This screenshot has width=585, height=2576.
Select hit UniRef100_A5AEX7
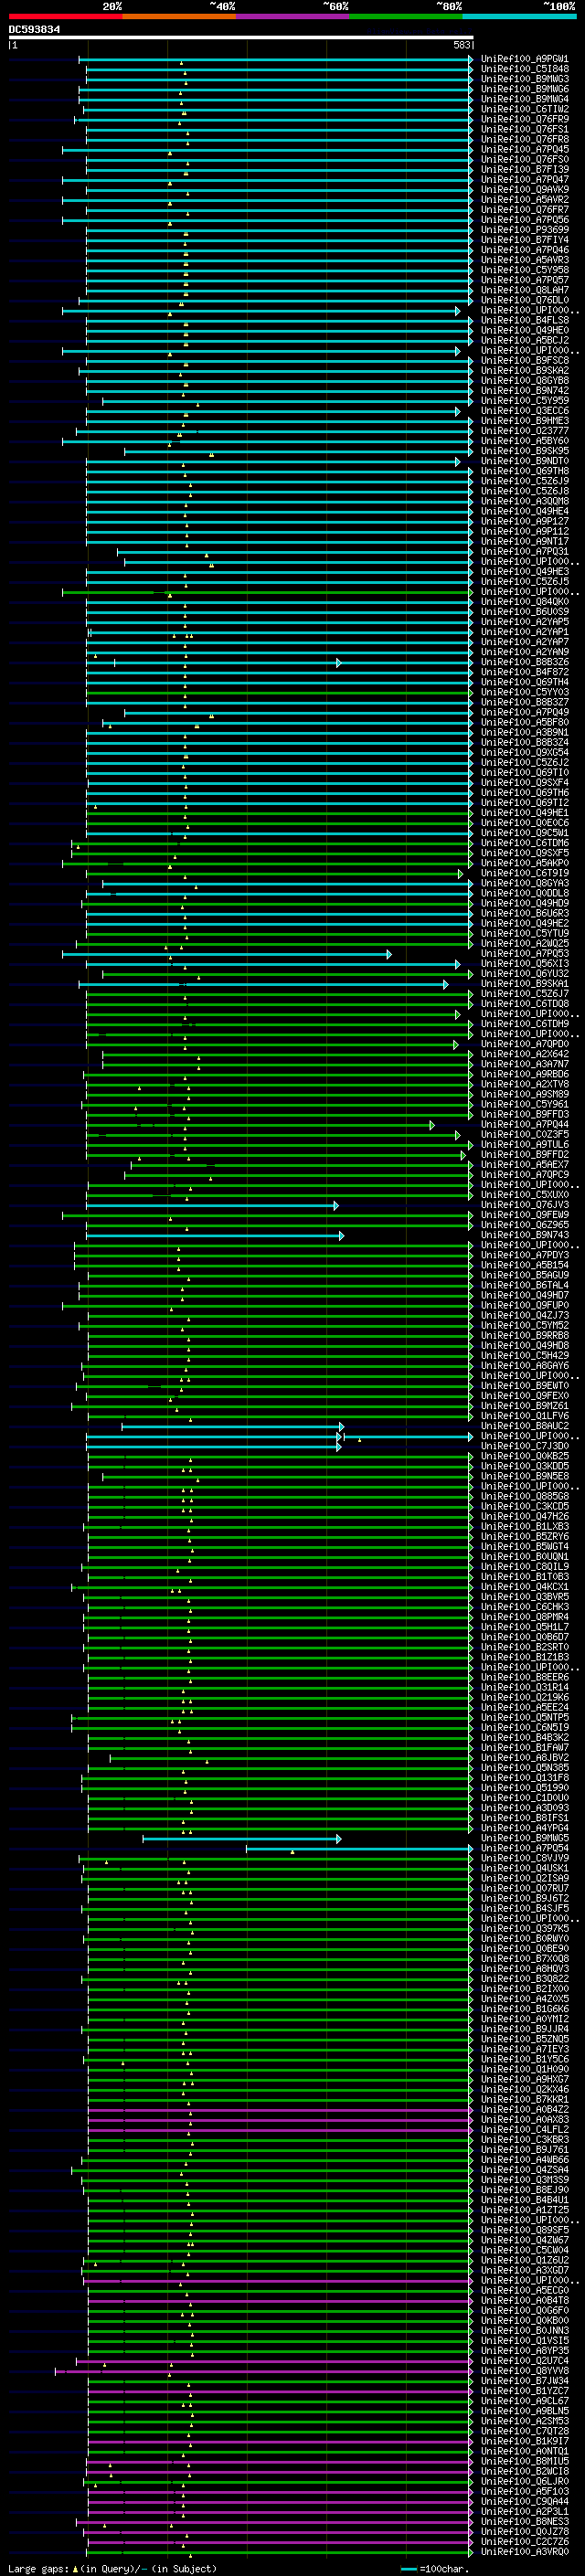[x=524, y=1165]
